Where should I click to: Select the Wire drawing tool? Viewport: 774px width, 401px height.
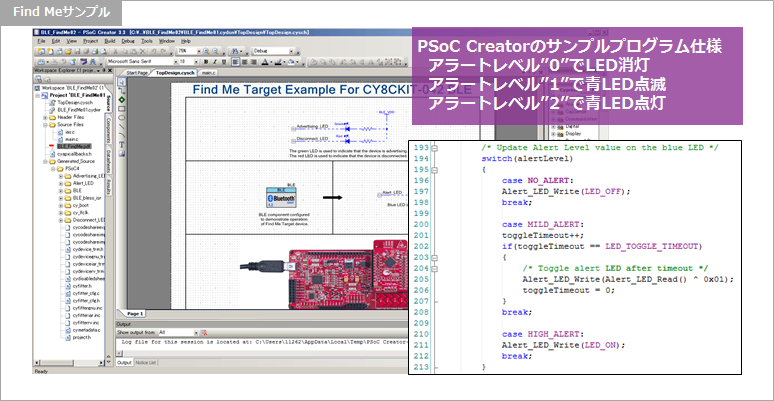[x=121, y=91]
